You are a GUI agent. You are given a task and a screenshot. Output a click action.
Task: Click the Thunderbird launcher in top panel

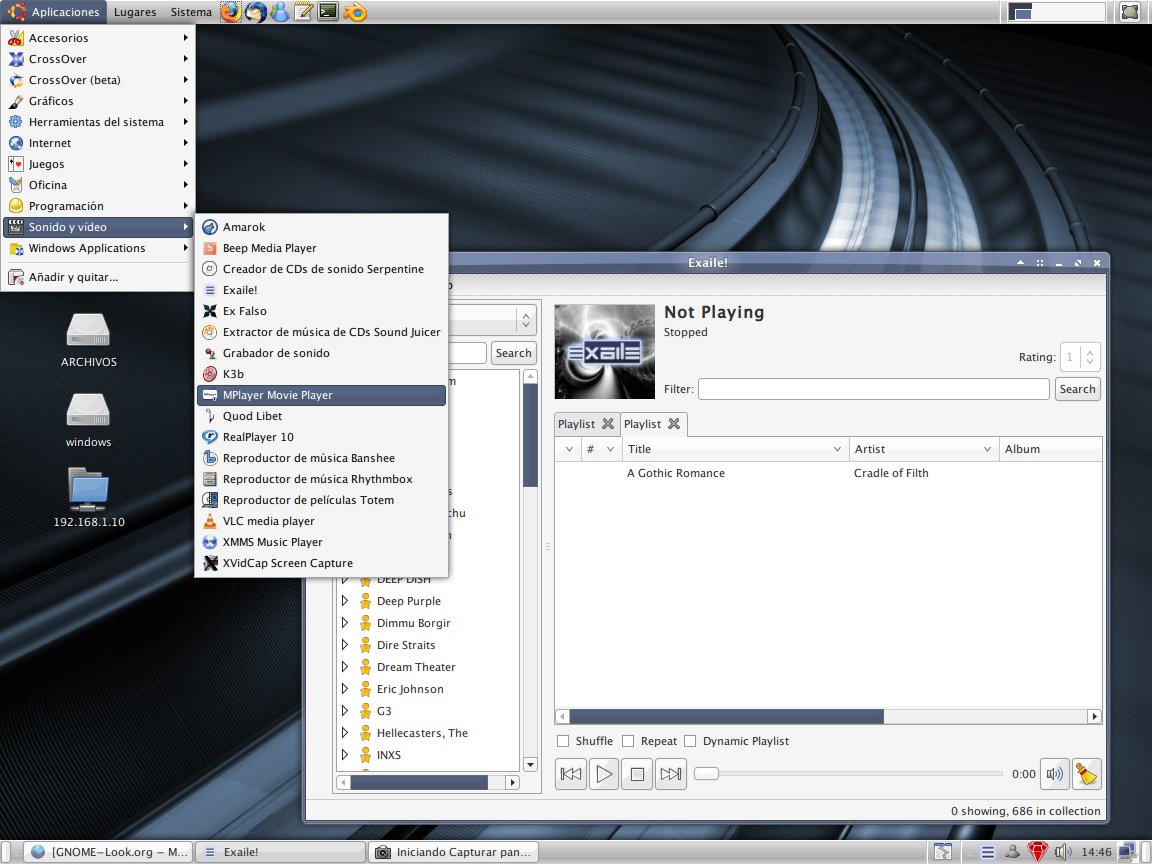256,12
